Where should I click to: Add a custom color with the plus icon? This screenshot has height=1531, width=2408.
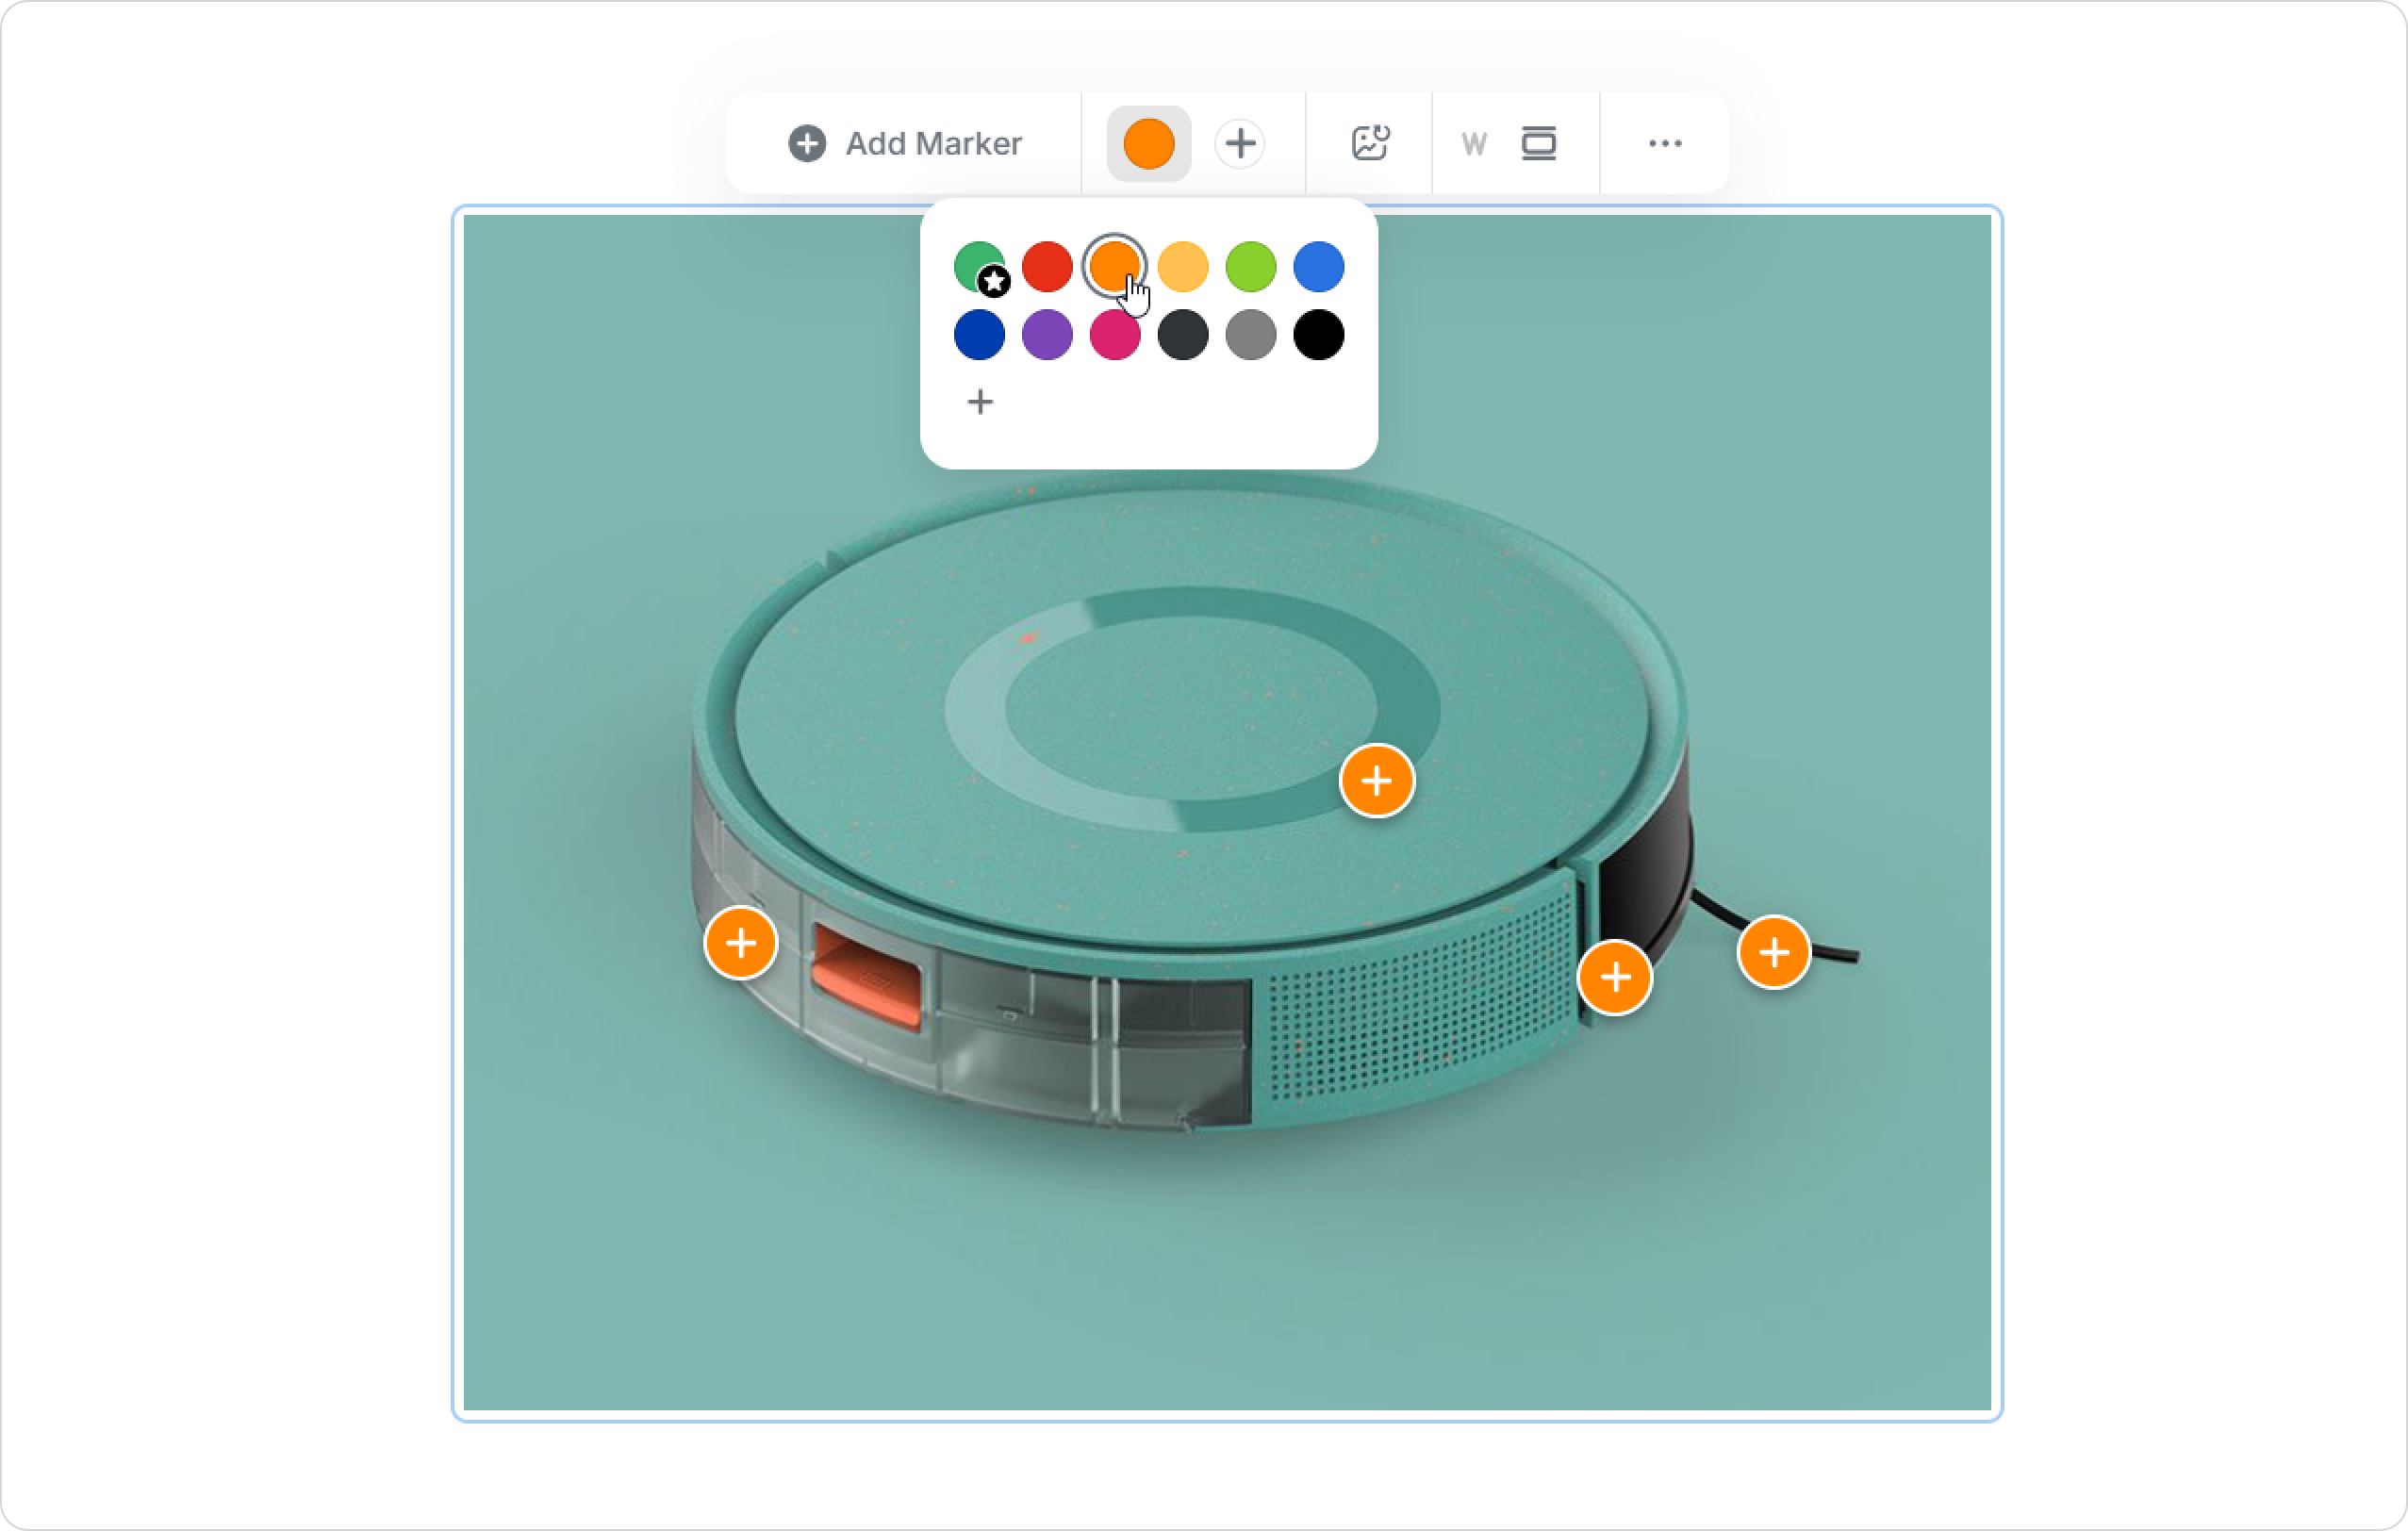(980, 402)
